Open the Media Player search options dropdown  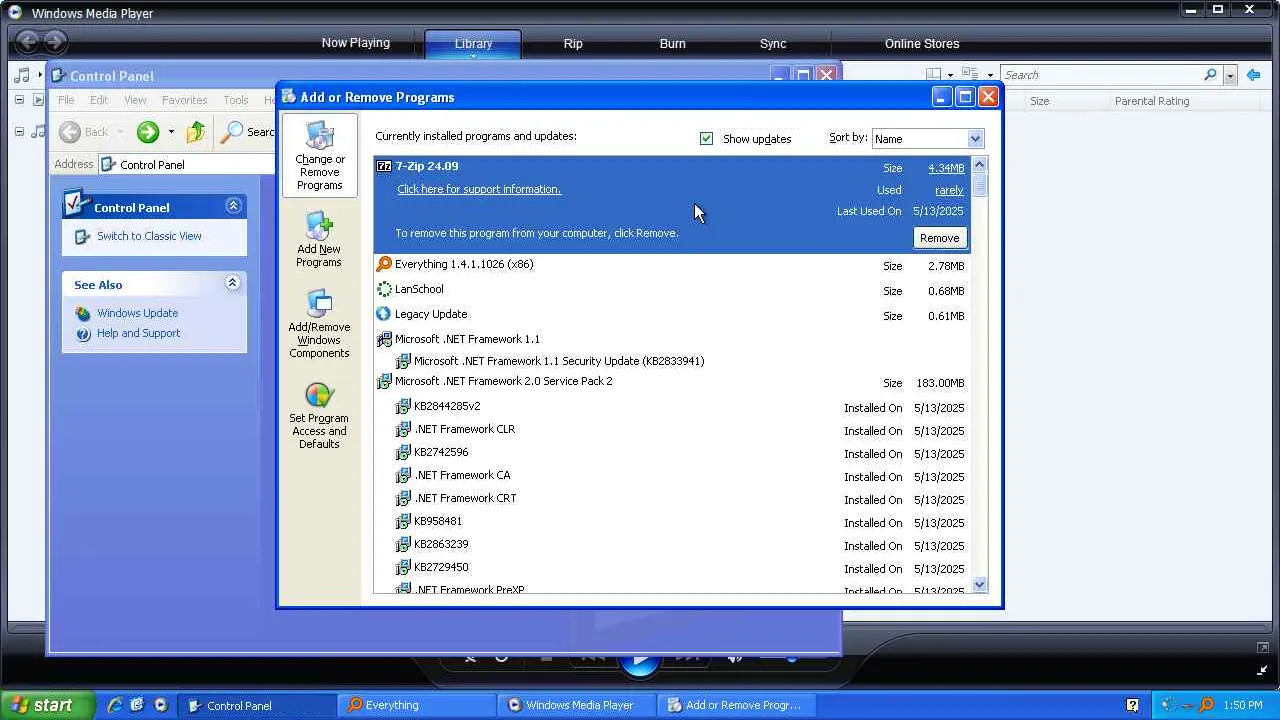1230,75
